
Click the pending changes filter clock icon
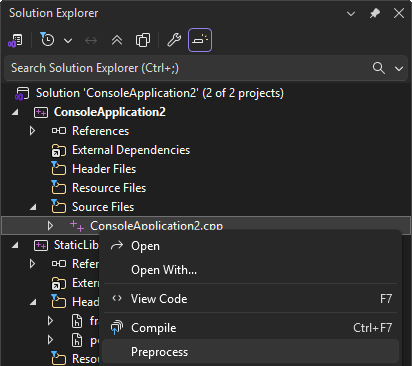47,40
